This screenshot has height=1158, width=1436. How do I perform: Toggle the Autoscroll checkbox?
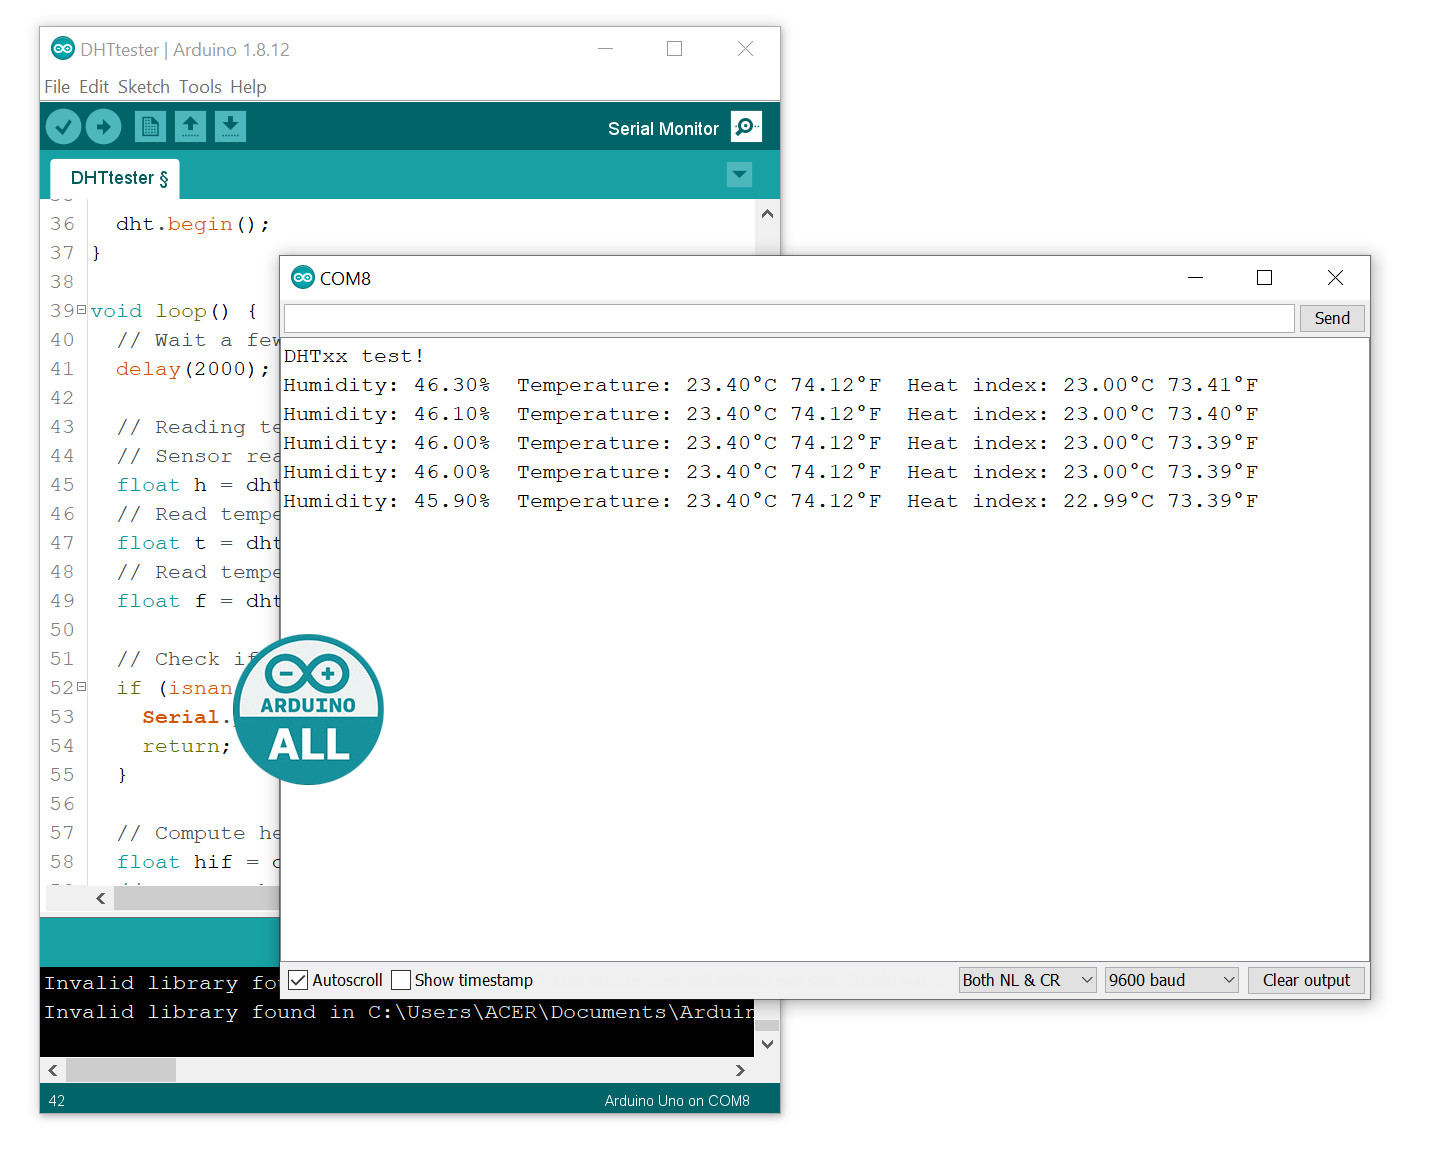[x=298, y=980]
